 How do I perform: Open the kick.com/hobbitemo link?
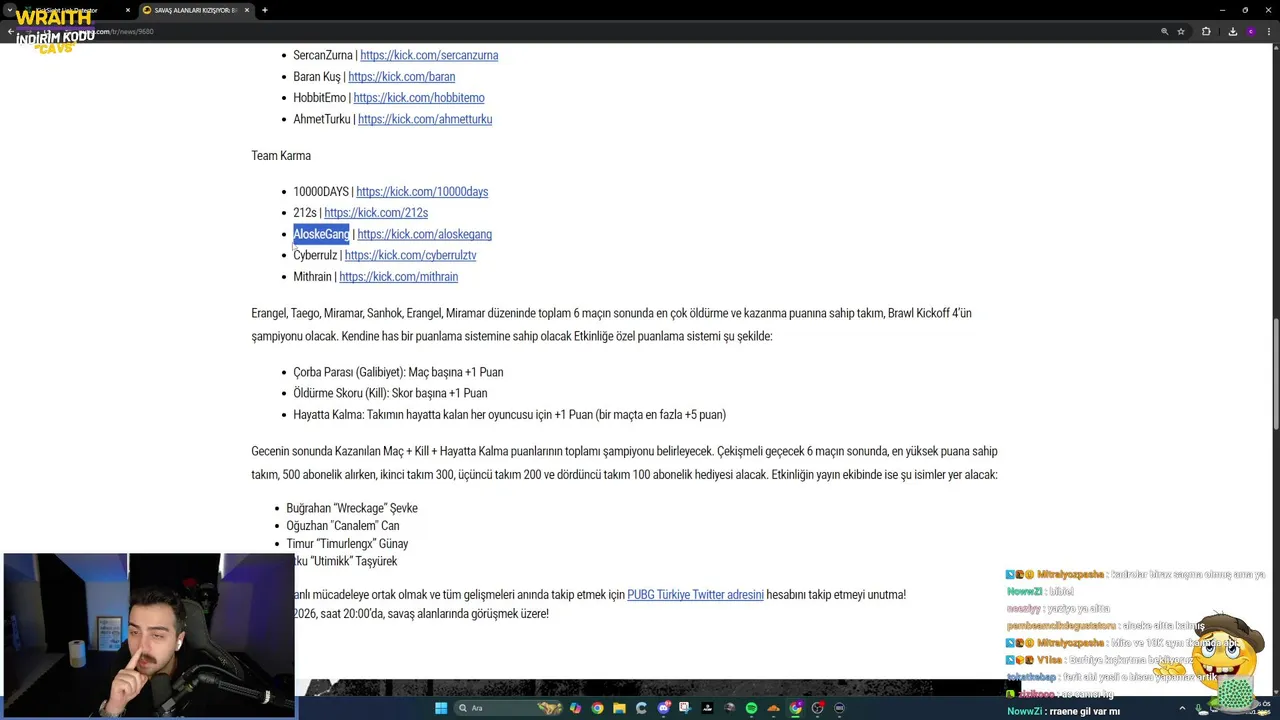point(419,97)
